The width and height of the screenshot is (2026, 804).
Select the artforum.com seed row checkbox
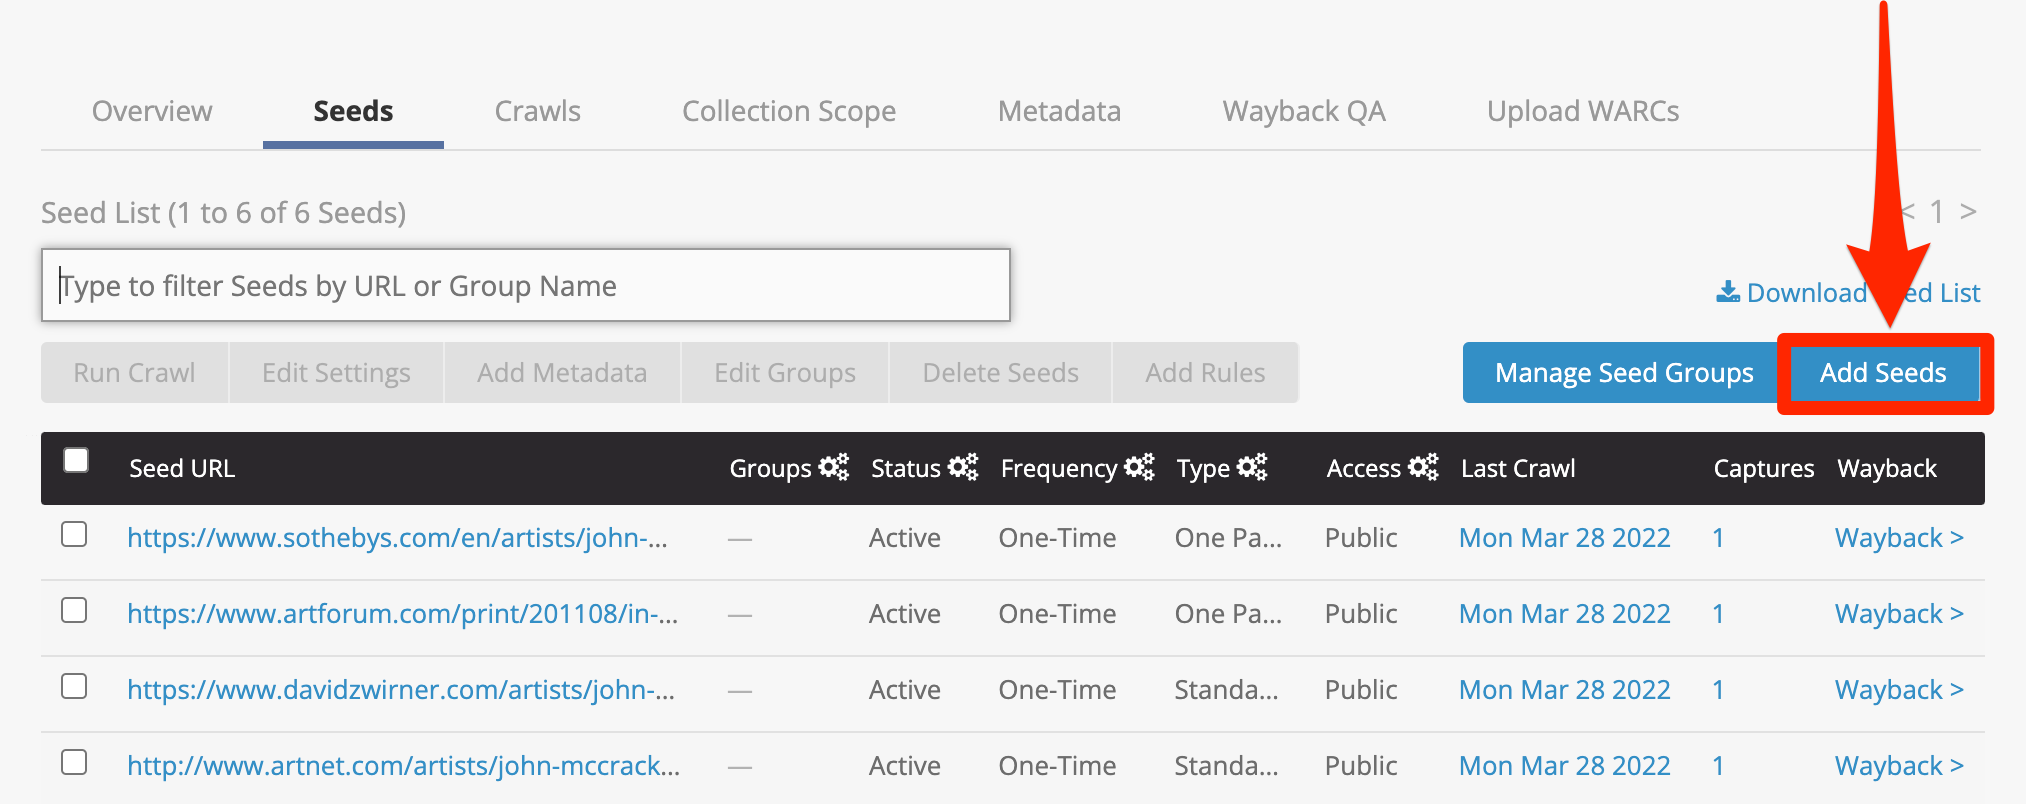click(x=74, y=611)
